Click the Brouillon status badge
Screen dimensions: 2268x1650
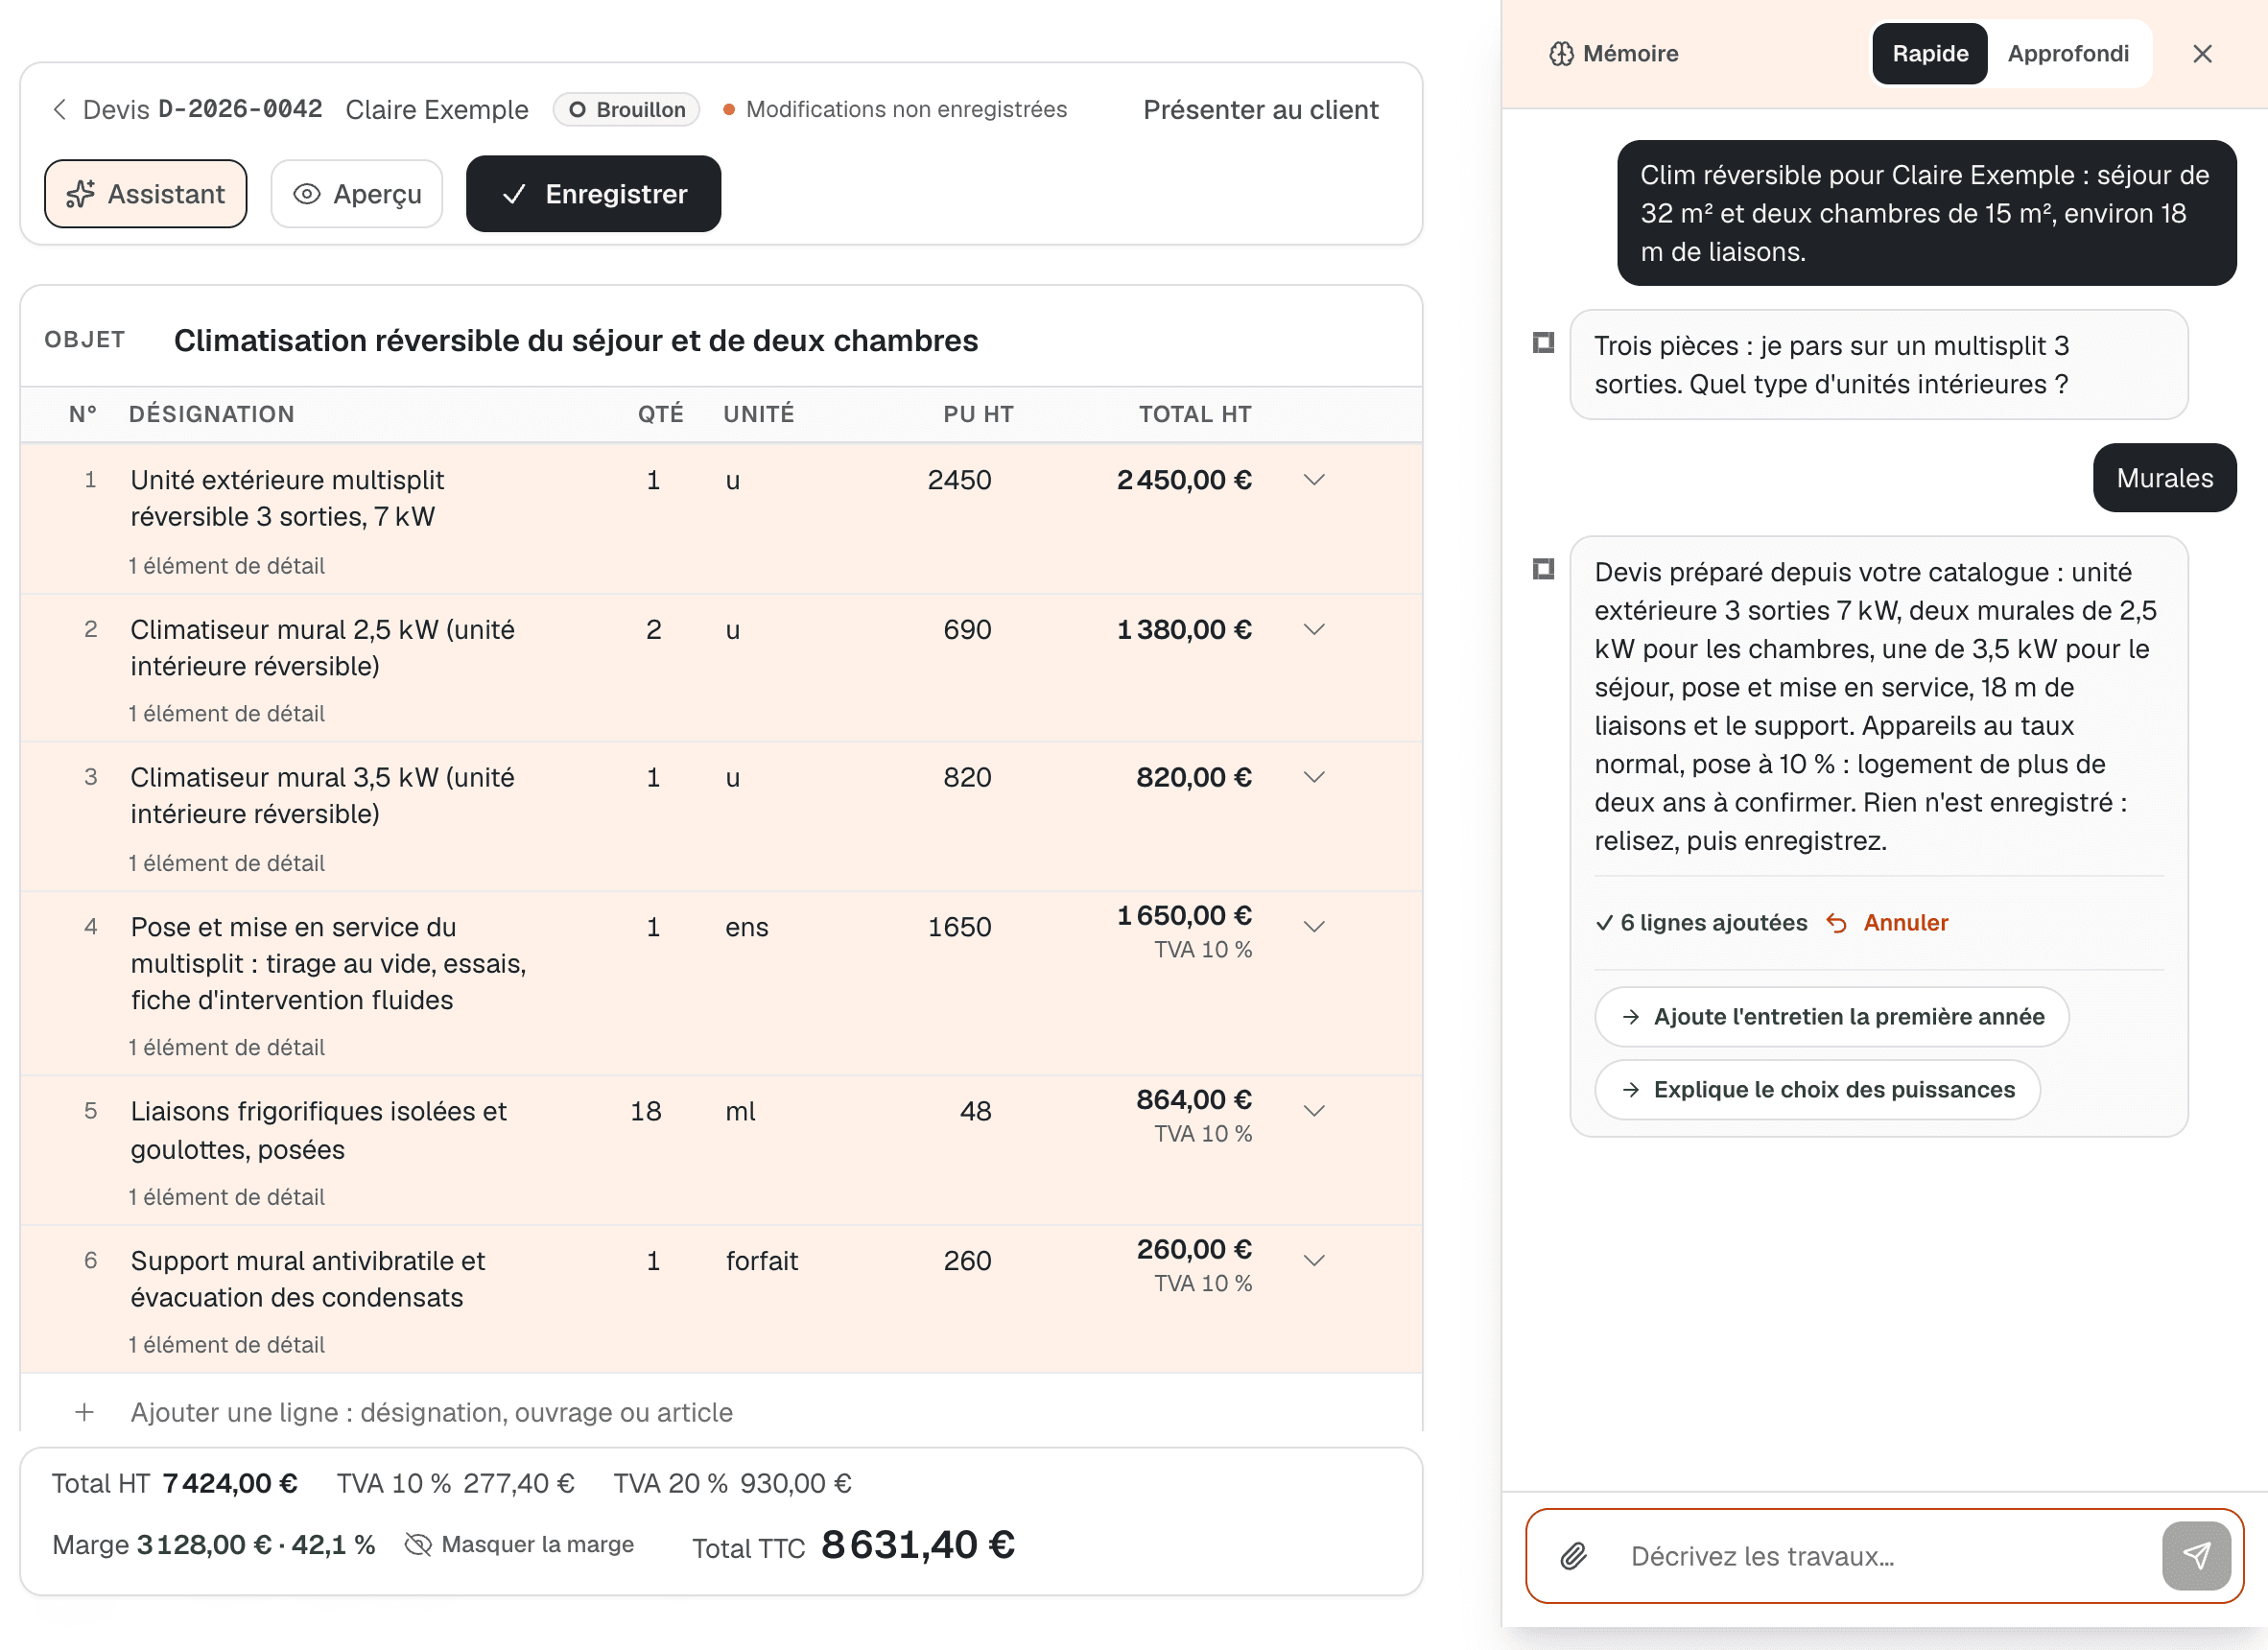(x=626, y=110)
